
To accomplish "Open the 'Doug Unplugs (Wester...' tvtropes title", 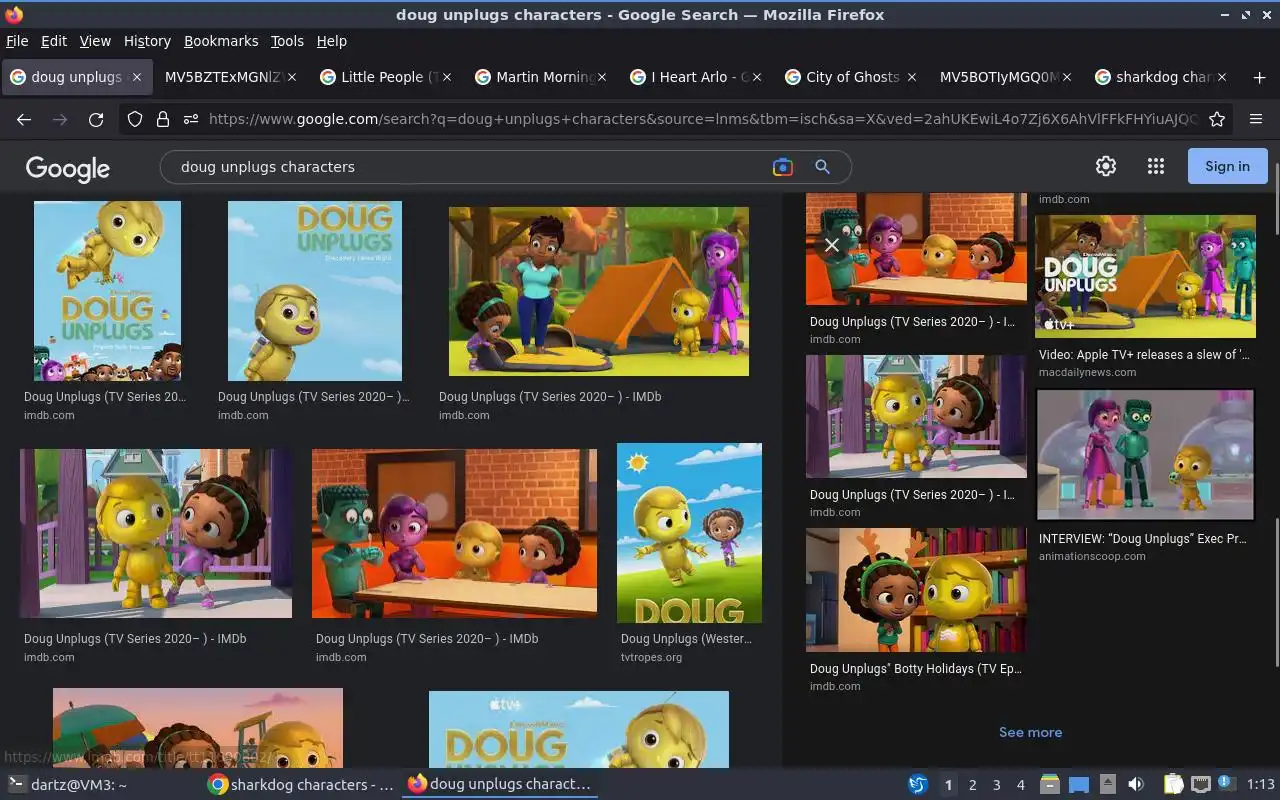I will (x=686, y=638).
